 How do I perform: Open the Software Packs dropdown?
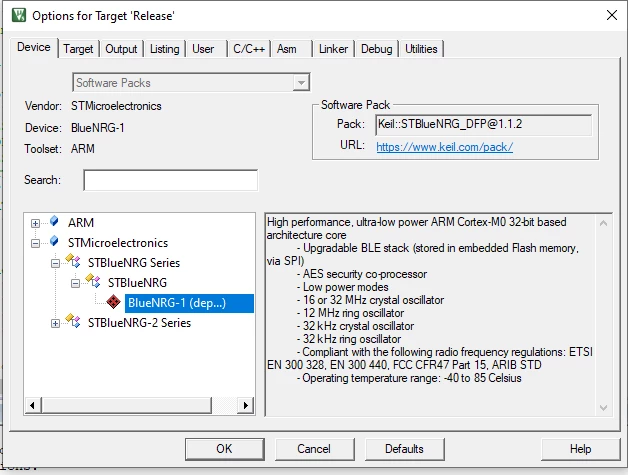[x=301, y=83]
